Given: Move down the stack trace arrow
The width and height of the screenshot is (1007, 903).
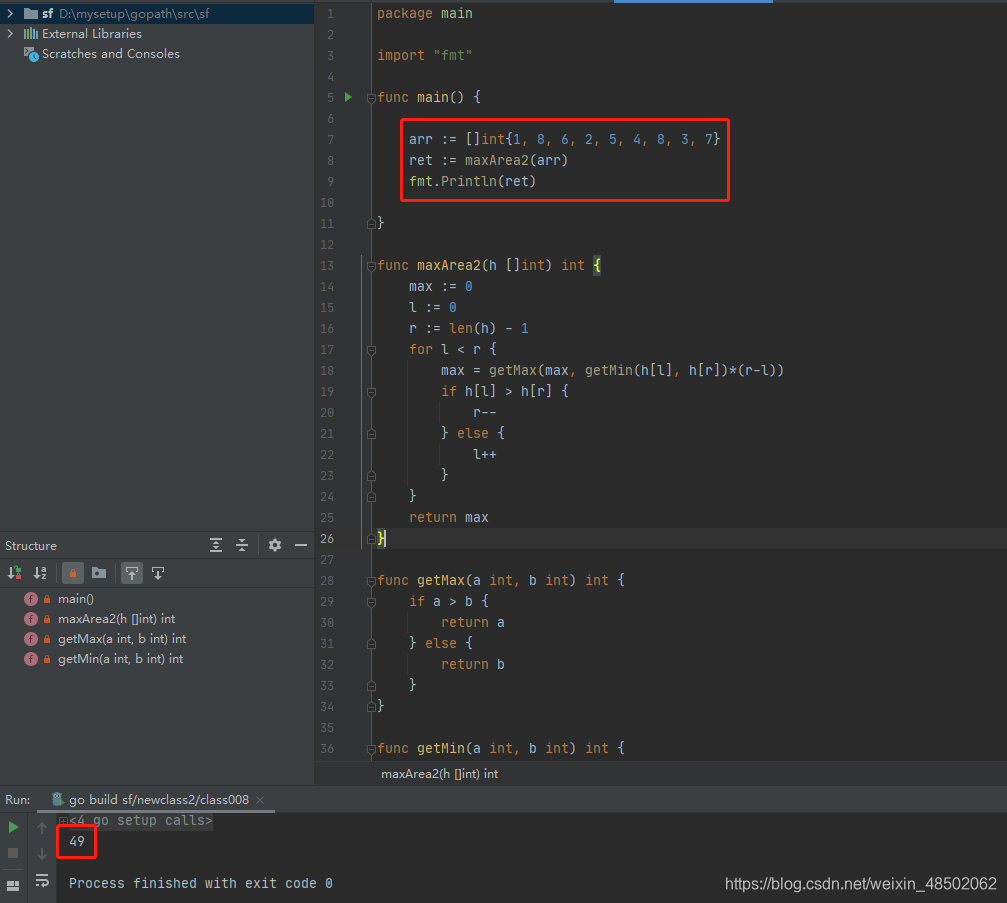Looking at the screenshot, I should (x=42, y=854).
